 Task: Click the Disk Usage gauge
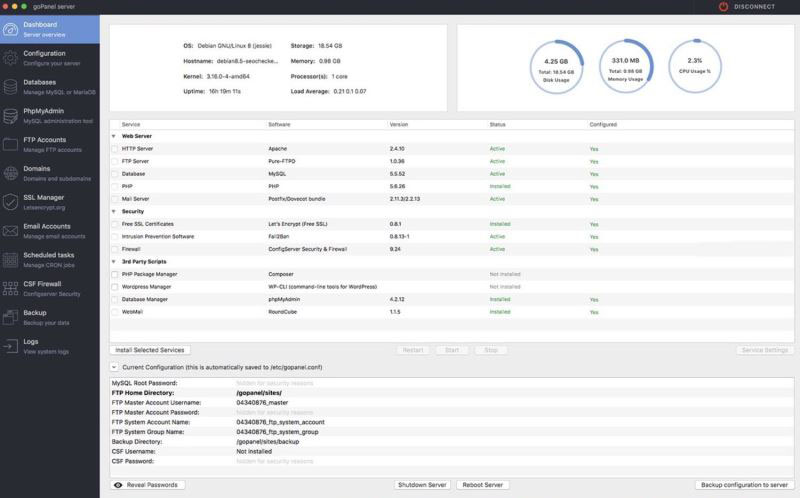[556, 67]
